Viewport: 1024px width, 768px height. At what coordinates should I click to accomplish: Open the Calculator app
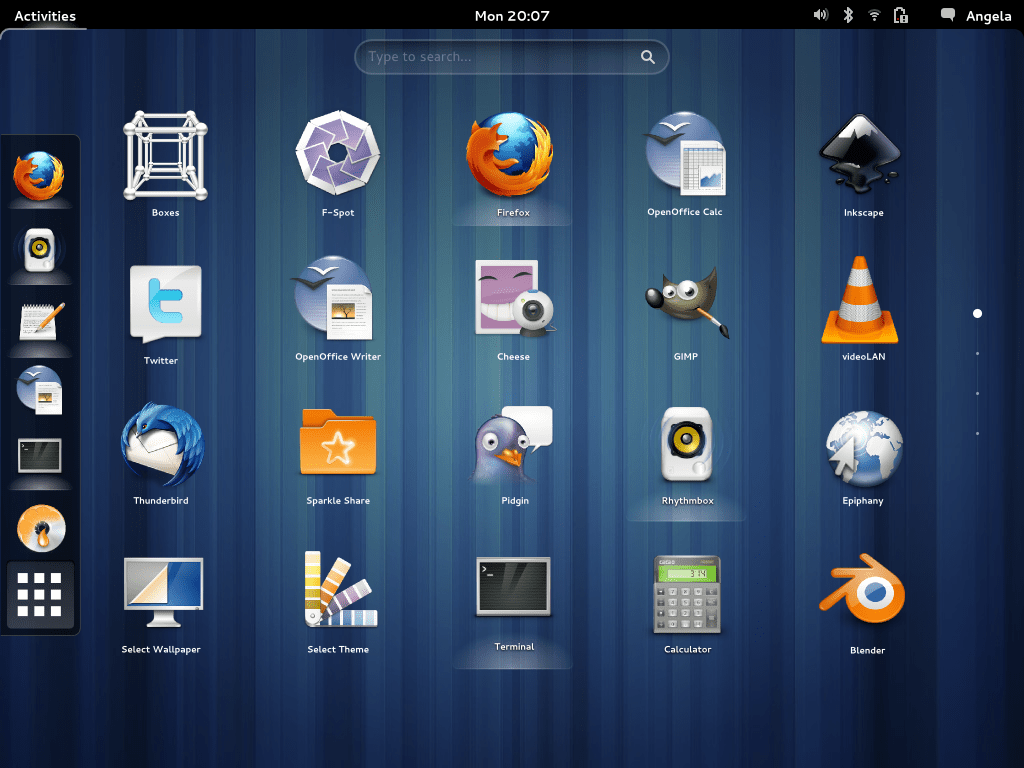(x=687, y=594)
